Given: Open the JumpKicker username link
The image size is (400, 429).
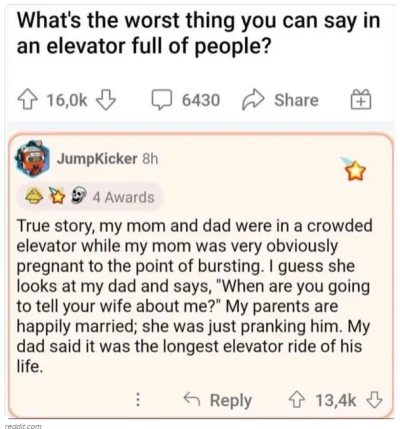Looking at the screenshot, I should [x=97, y=159].
